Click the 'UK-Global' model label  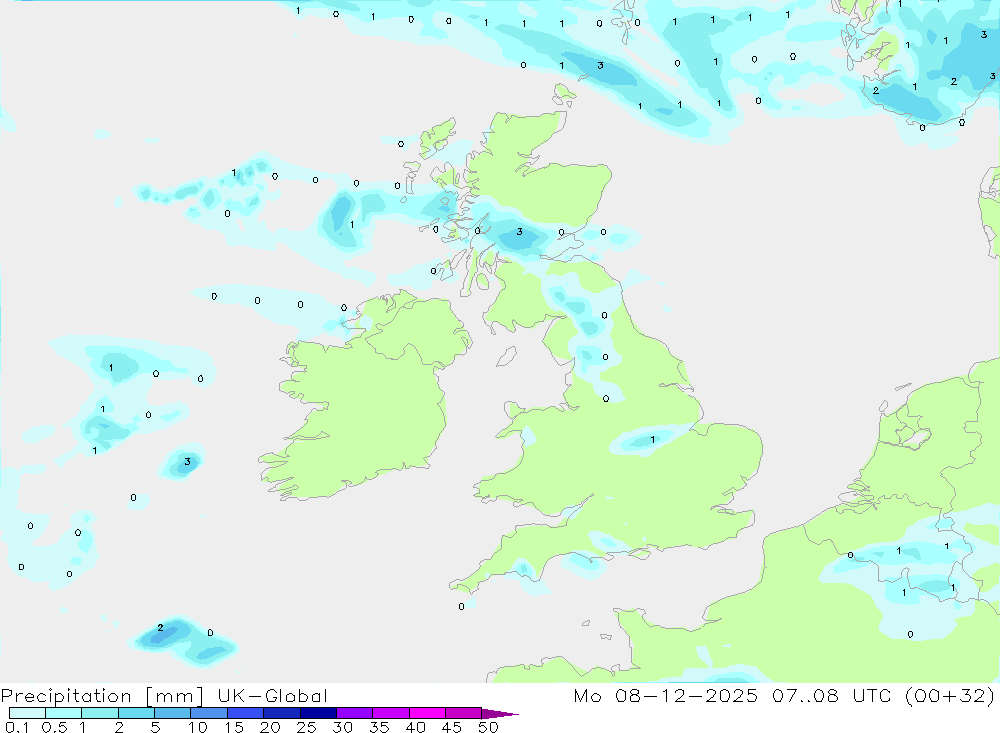[272, 695]
